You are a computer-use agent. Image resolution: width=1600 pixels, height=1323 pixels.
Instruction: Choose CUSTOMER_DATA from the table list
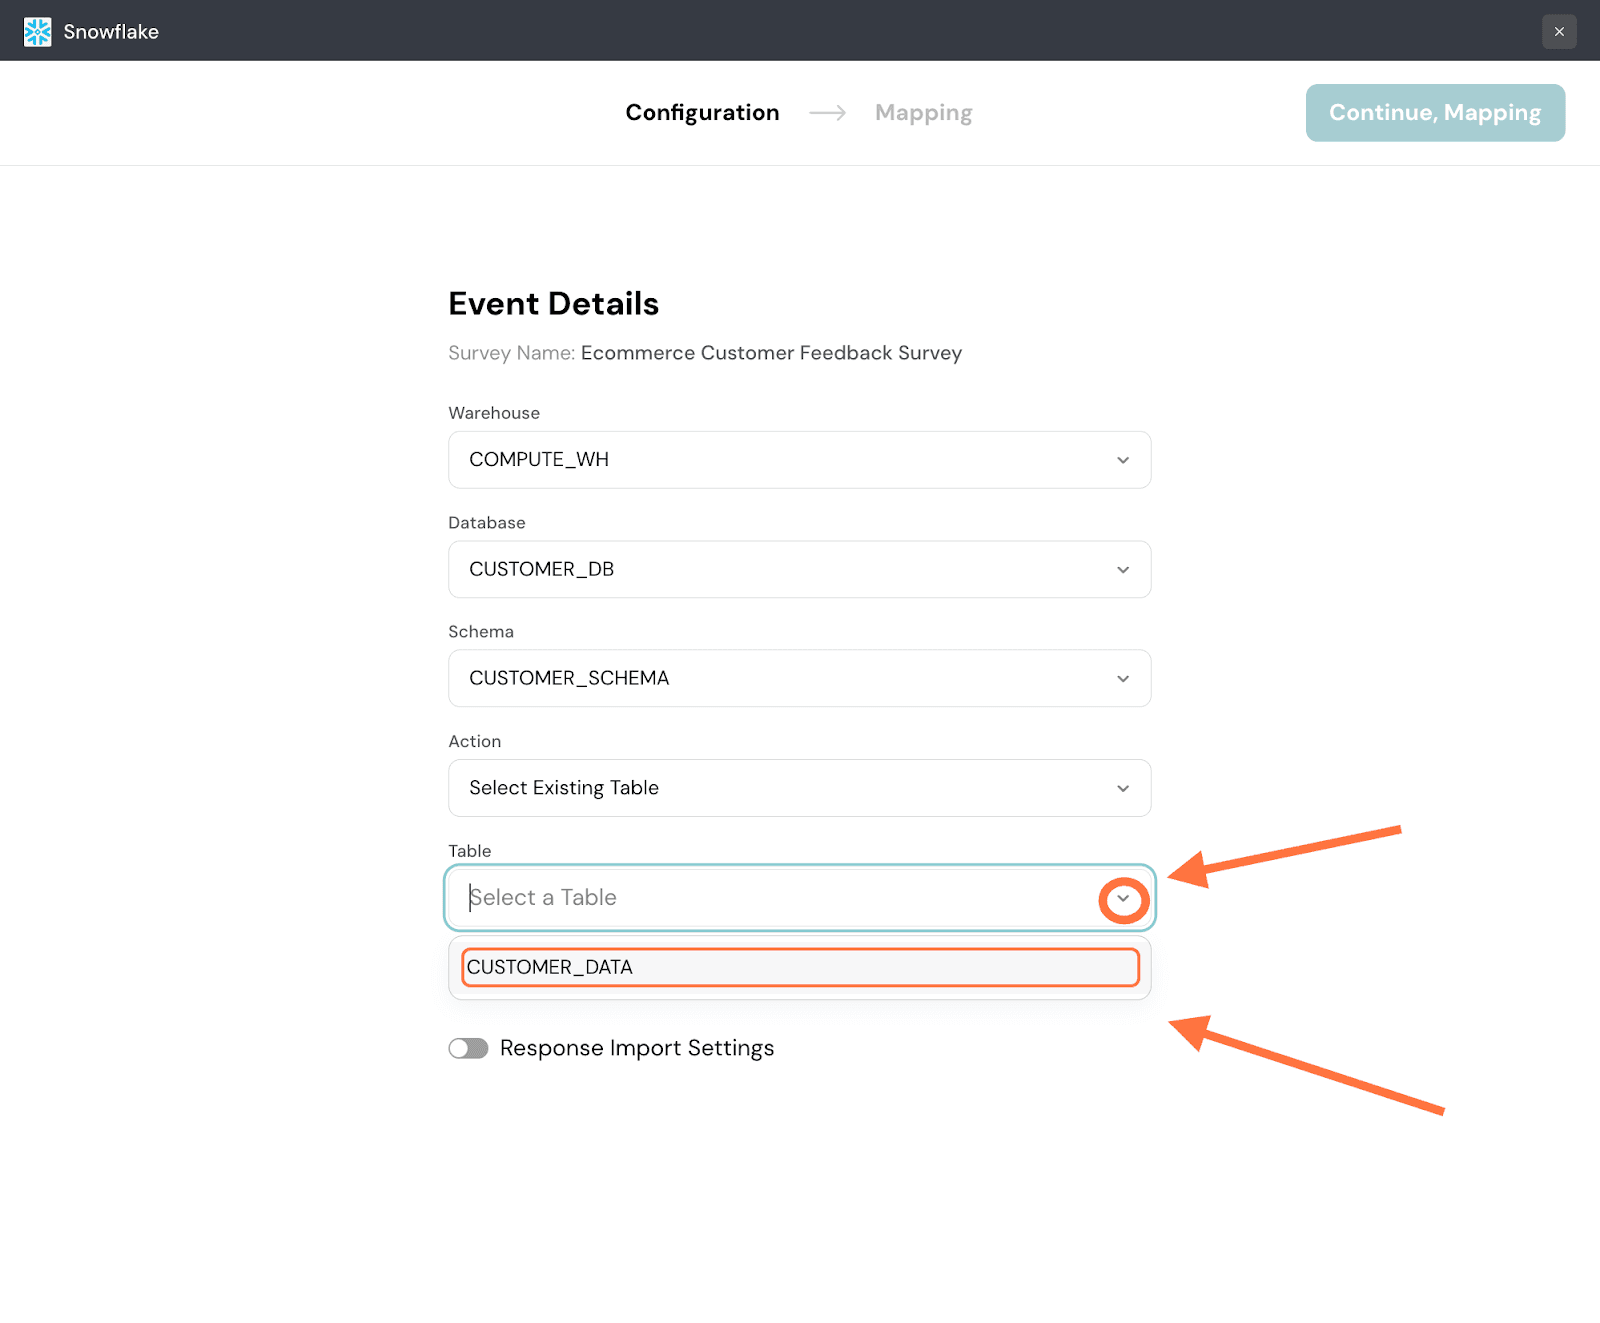click(x=798, y=967)
